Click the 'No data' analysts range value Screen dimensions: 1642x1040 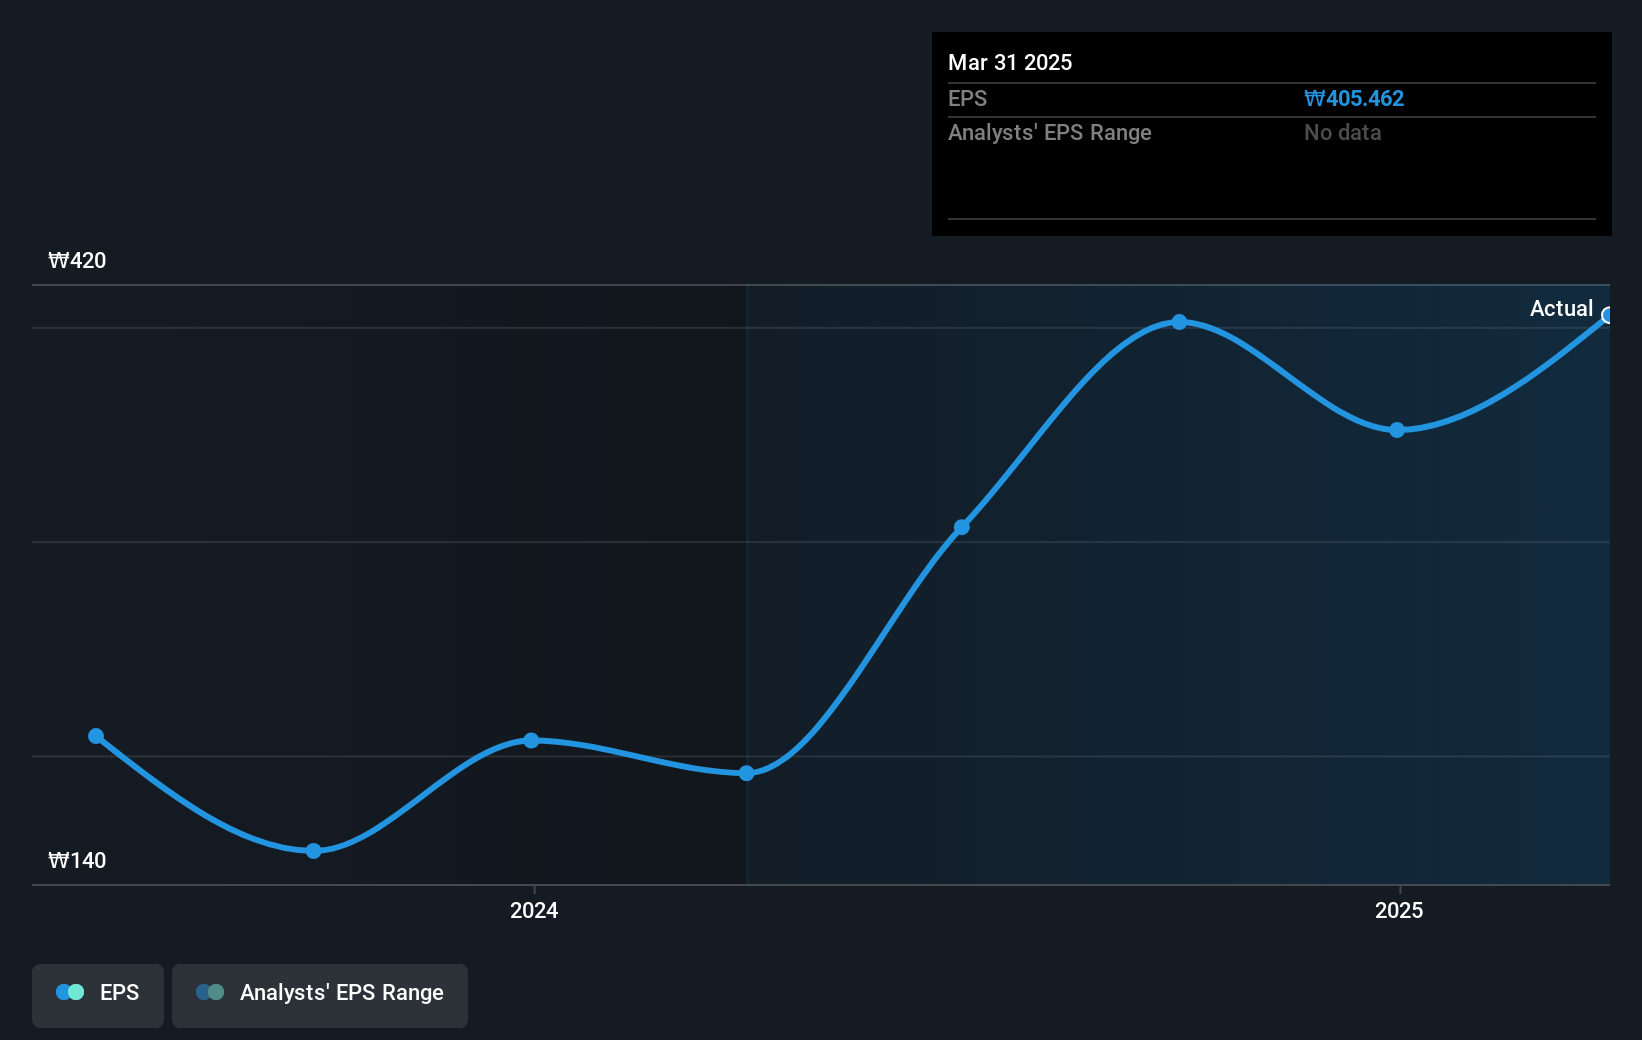tap(1342, 133)
